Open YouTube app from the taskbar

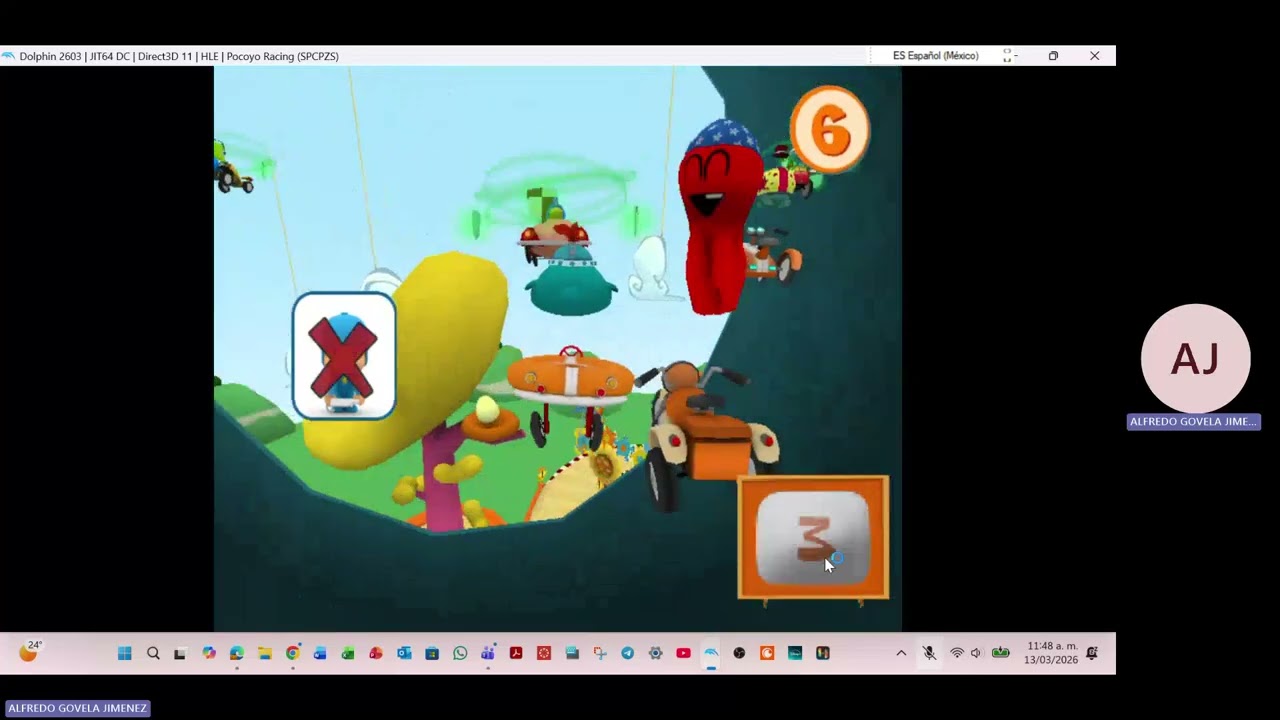[683, 653]
